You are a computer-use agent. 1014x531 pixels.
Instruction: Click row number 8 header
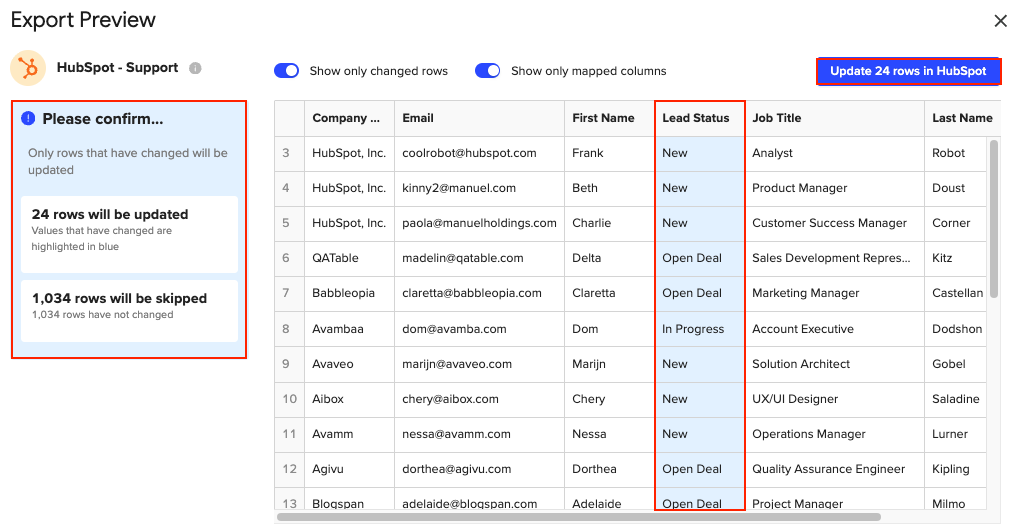coord(288,329)
